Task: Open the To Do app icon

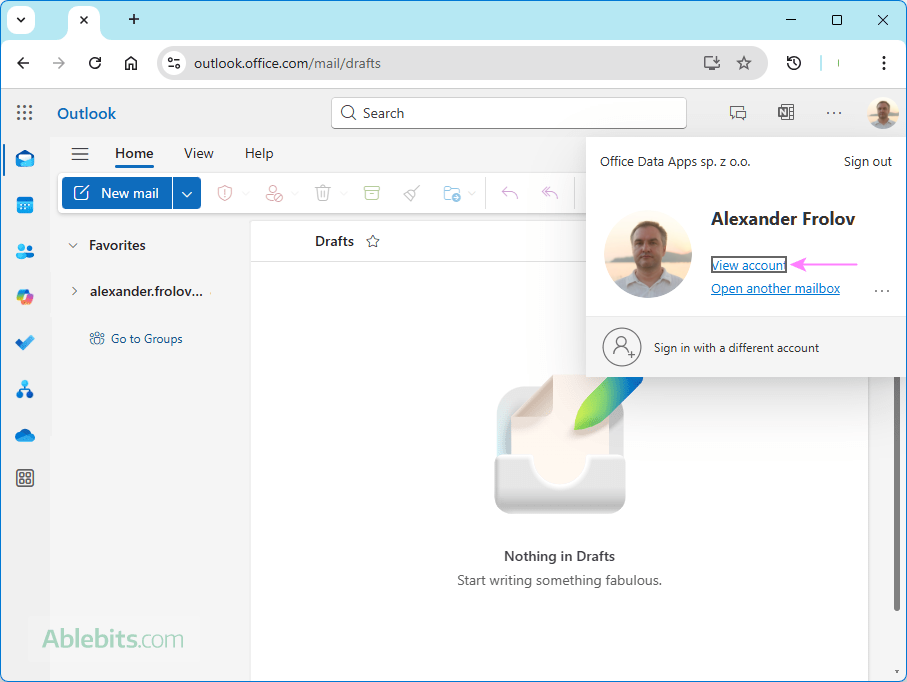Action: point(25,343)
